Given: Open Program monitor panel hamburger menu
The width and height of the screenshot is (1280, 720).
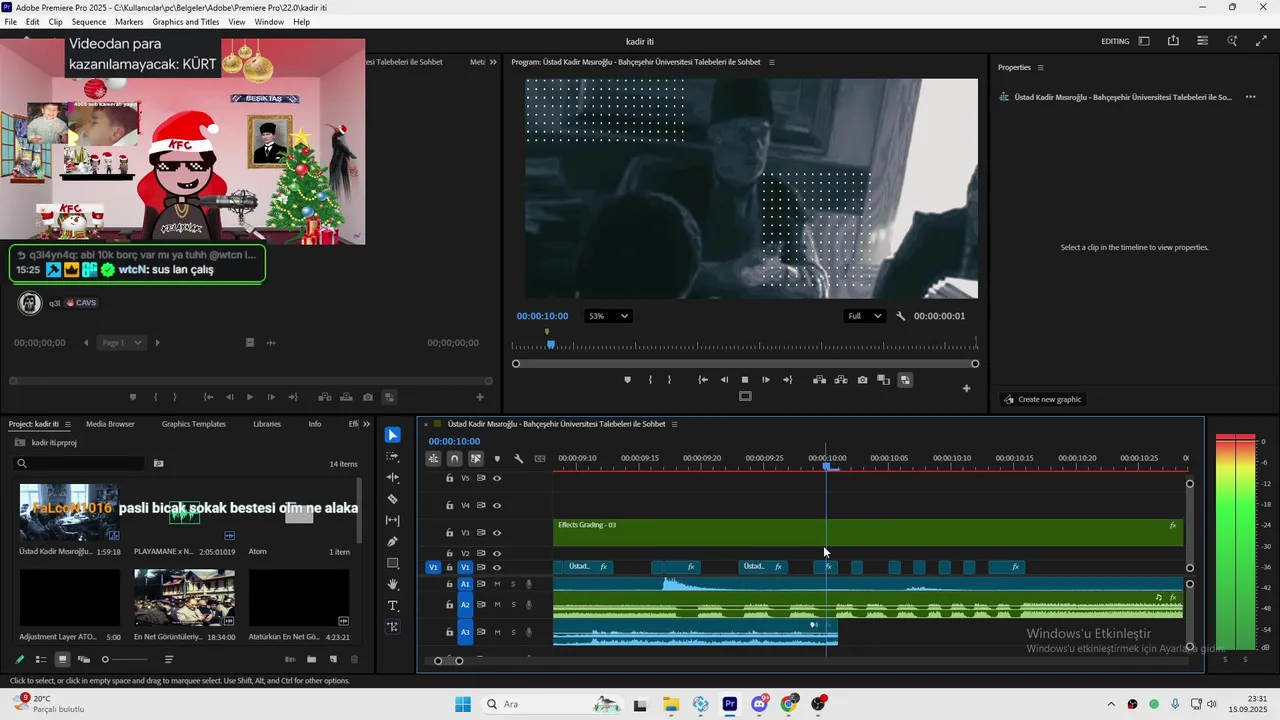Looking at the screenshot, I should pyautogui.click(x=771, y=62).
